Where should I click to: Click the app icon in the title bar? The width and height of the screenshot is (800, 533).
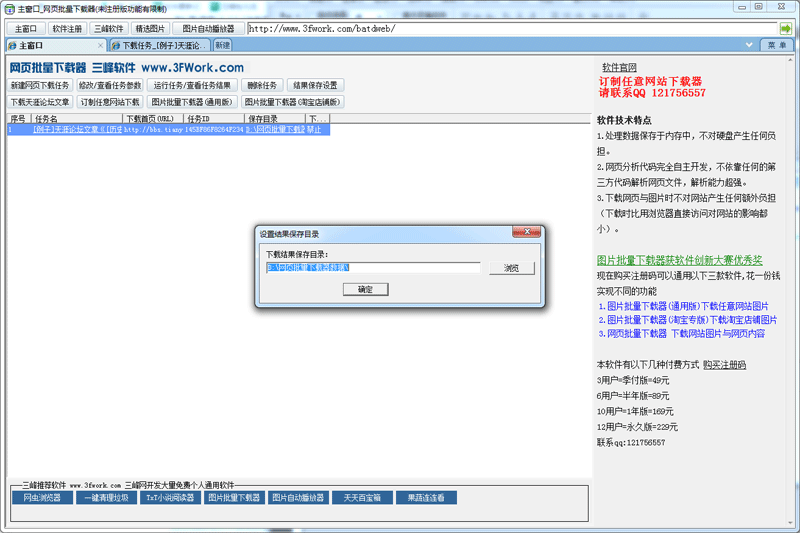coord(9,9)
